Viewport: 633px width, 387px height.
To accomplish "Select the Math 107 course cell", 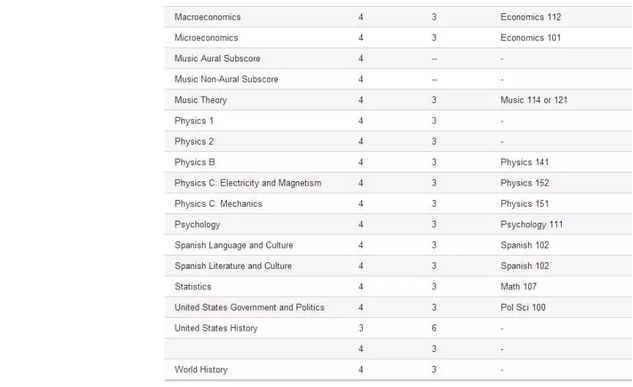I will tap(518, 287).
